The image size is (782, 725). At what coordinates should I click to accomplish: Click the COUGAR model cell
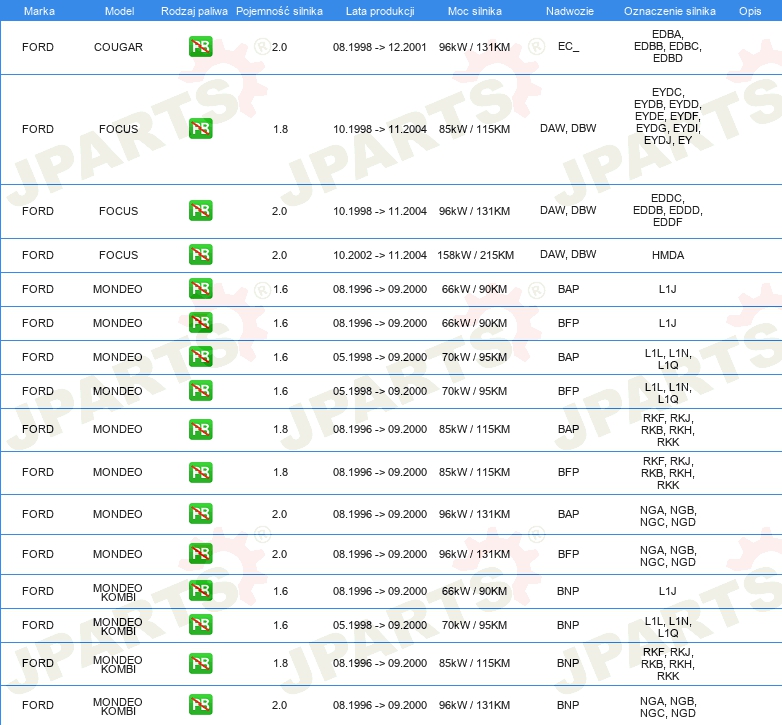(118, 47)
